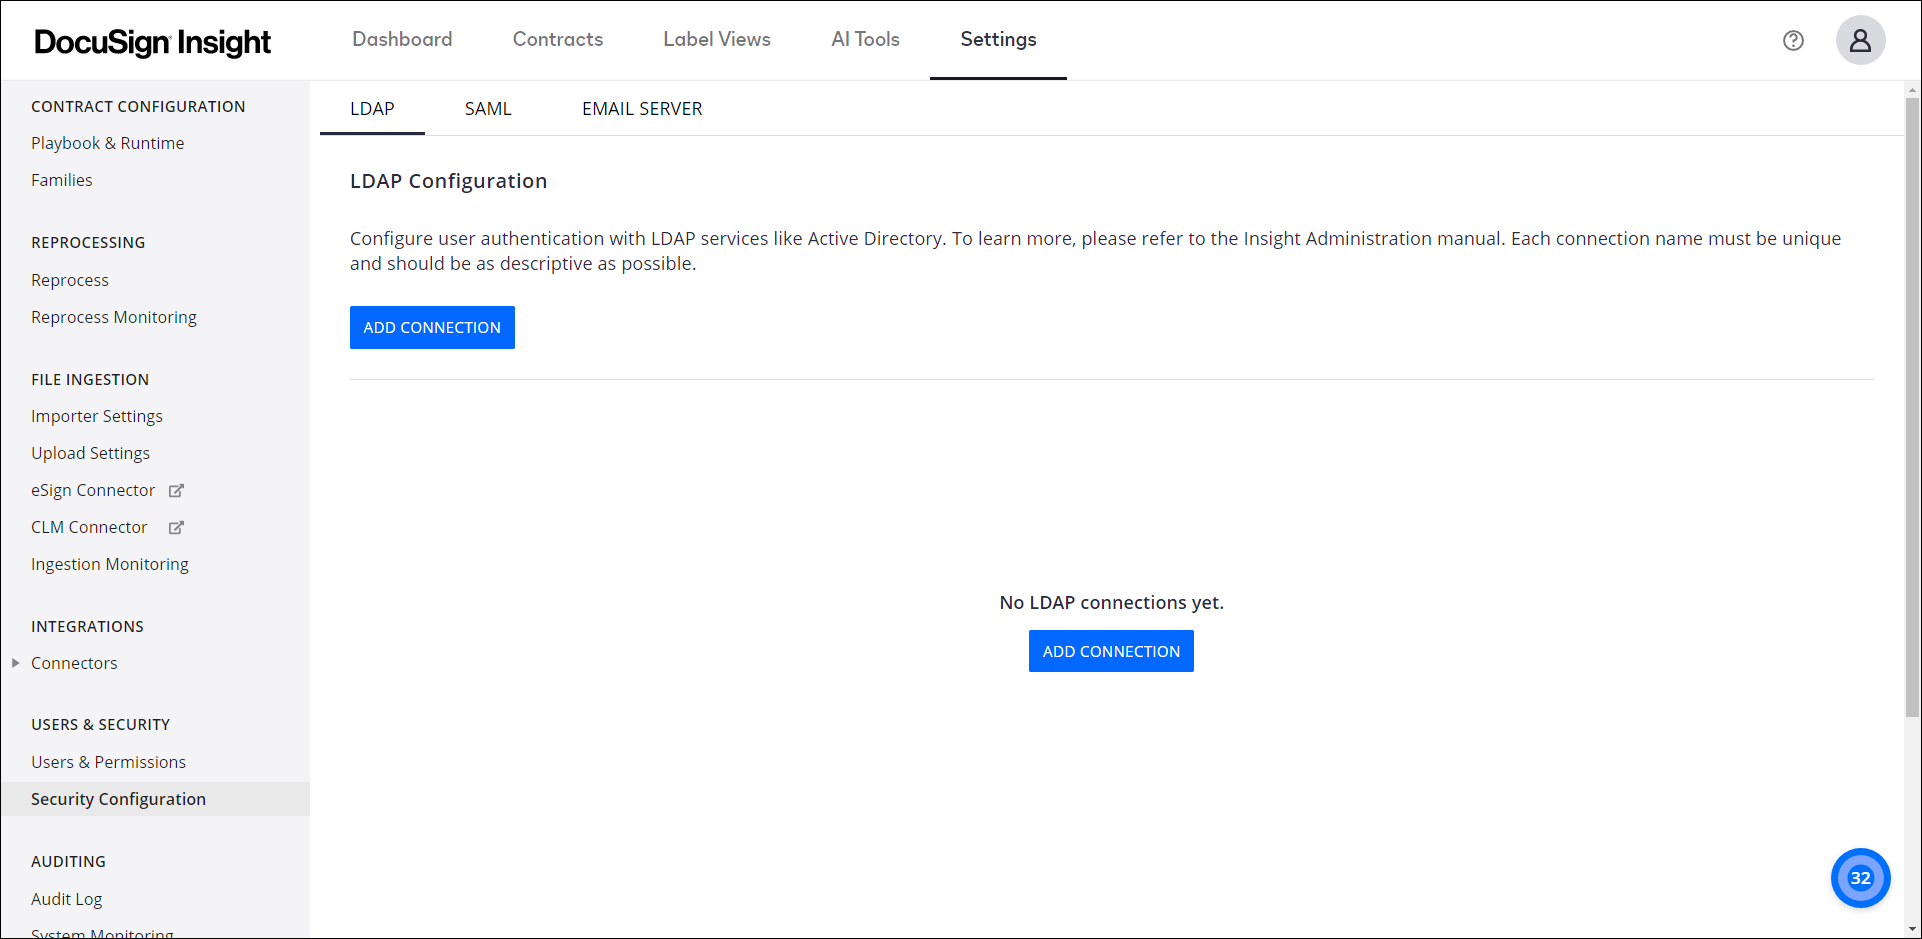Open the EMAIL SERVER tab
Viewport: 1922px width, 939px height.
tap(642, 108)
